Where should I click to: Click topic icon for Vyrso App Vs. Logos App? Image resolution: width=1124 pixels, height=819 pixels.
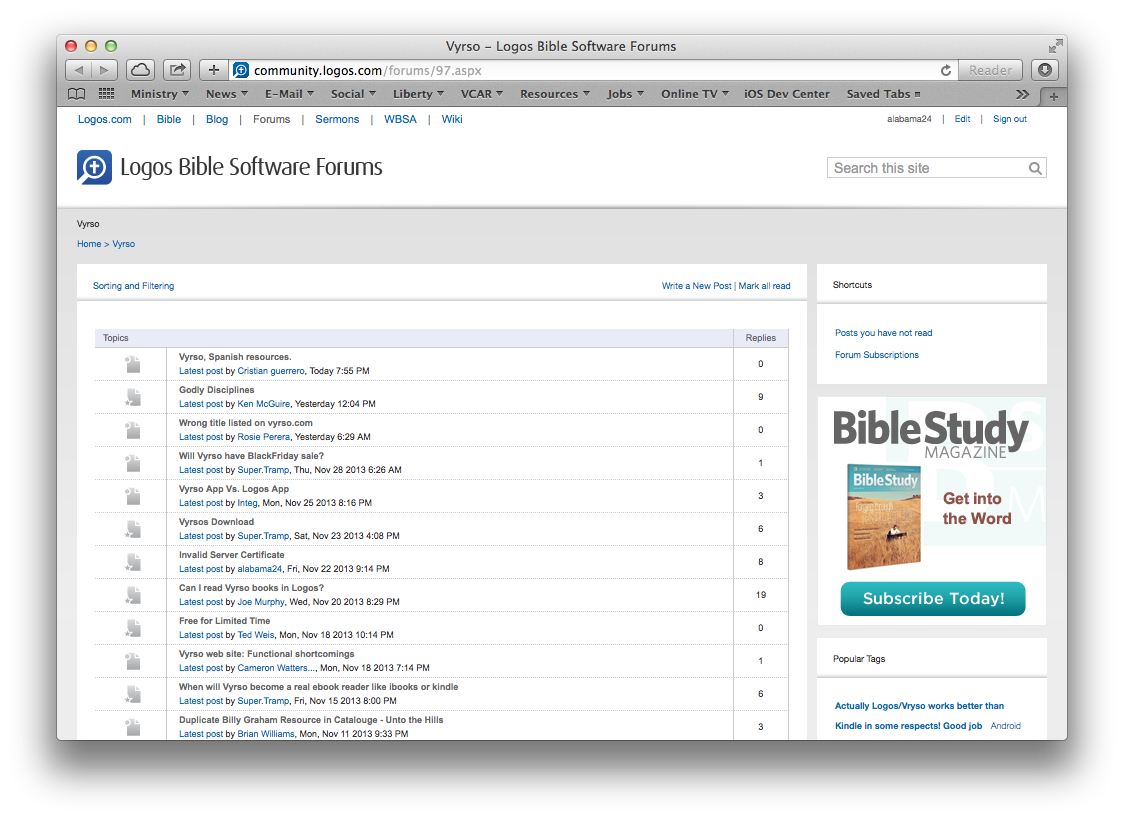pyautogui.click(x=133, y=496)
